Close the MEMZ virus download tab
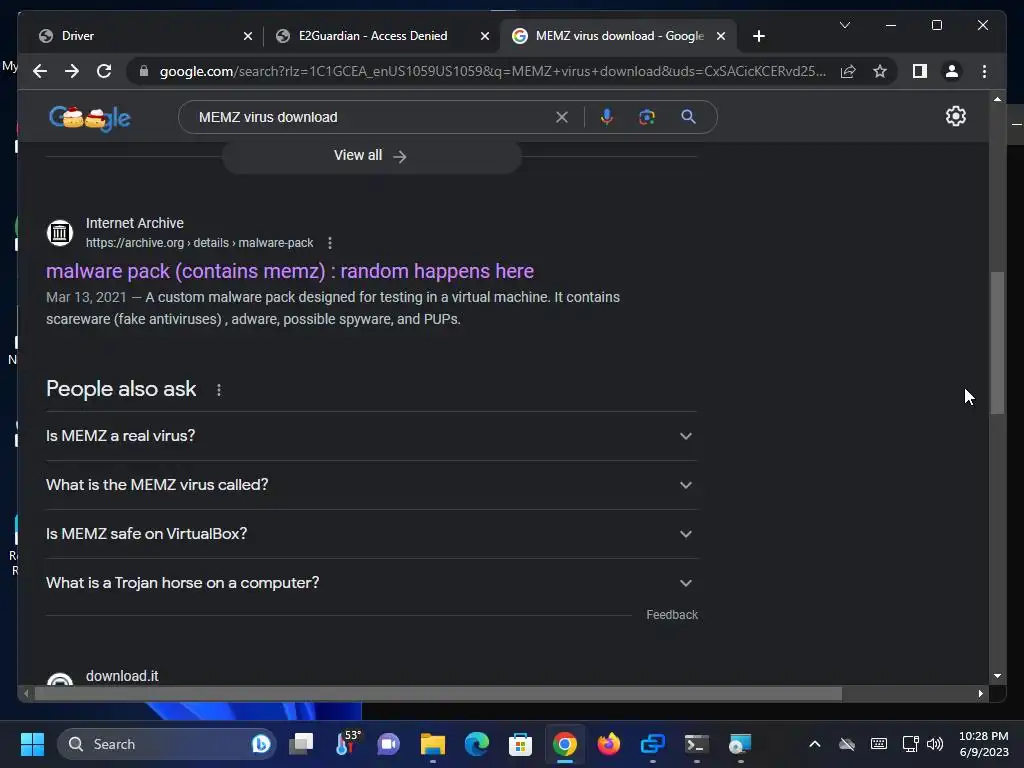Viewport: 1024px width, 768px height. [x=721, y=37]
